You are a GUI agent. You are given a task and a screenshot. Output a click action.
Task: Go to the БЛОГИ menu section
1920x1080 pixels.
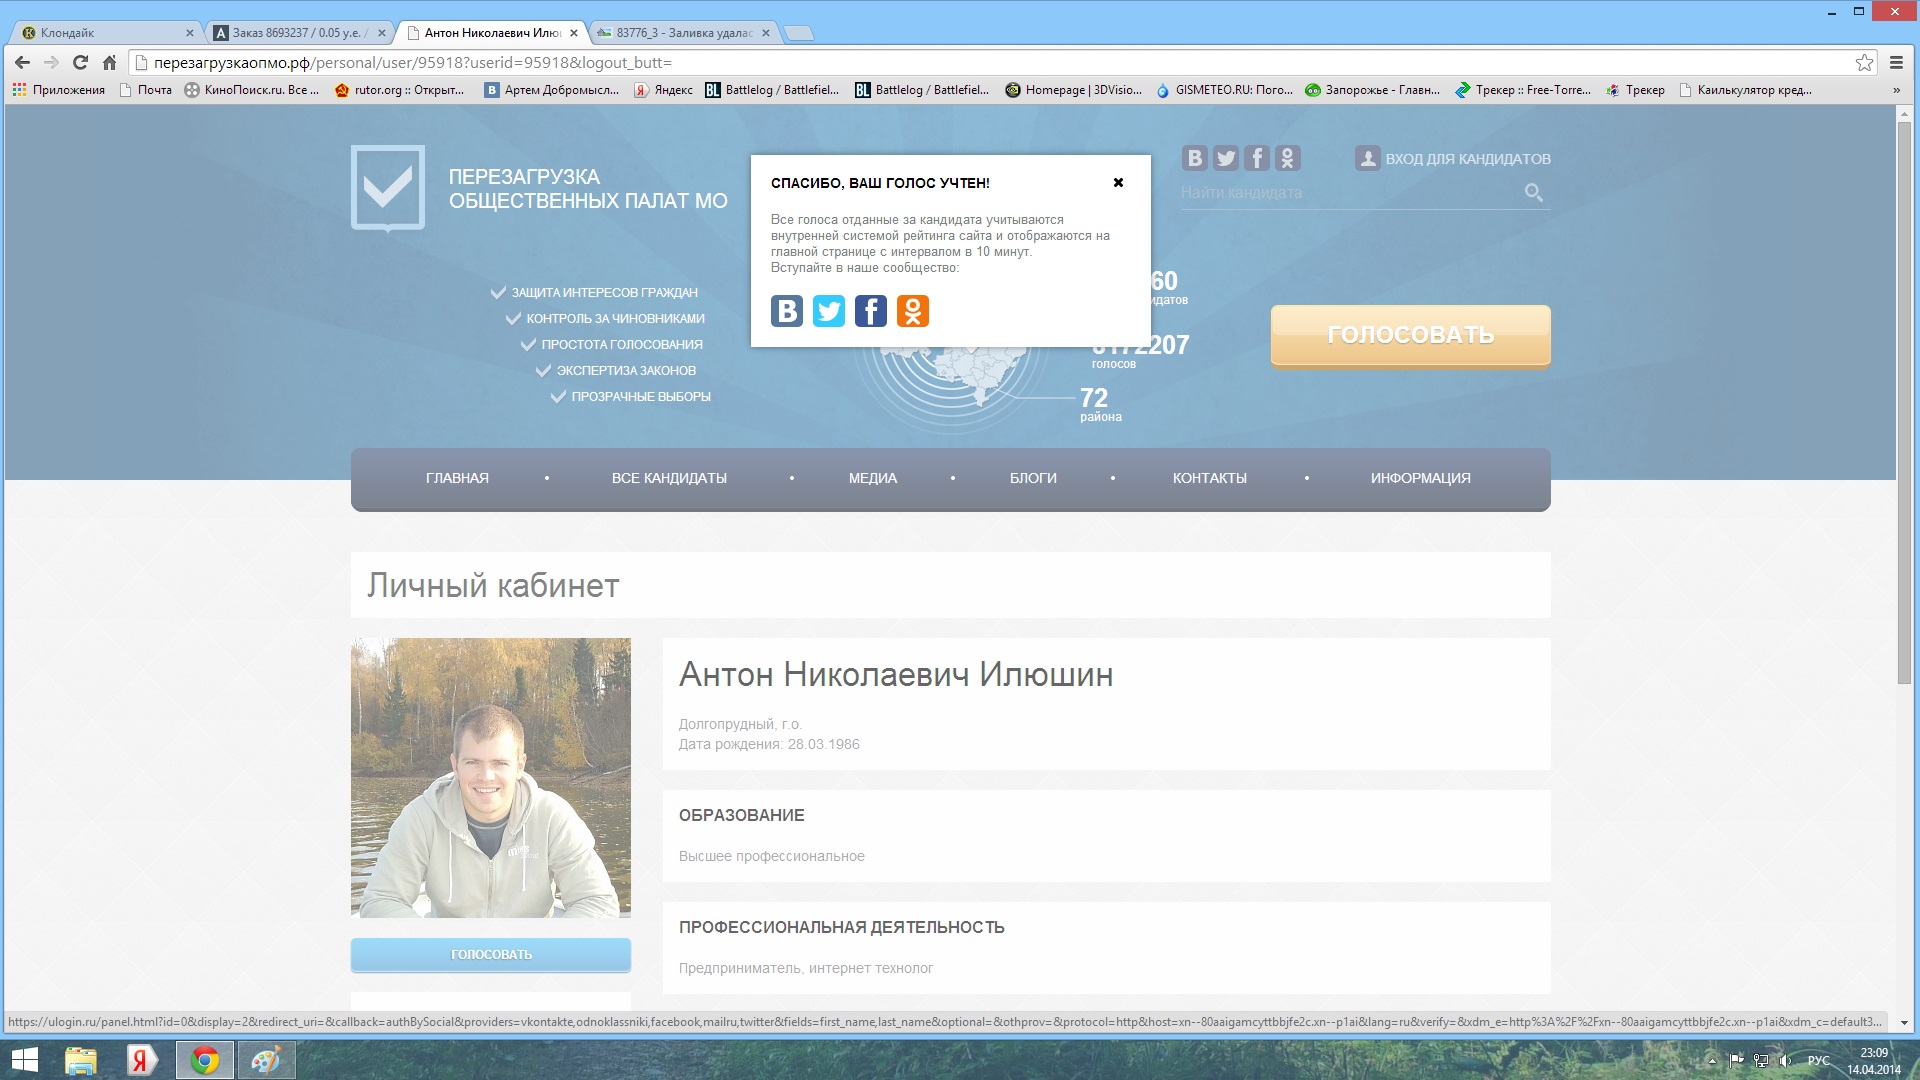tap(1033, 478)
